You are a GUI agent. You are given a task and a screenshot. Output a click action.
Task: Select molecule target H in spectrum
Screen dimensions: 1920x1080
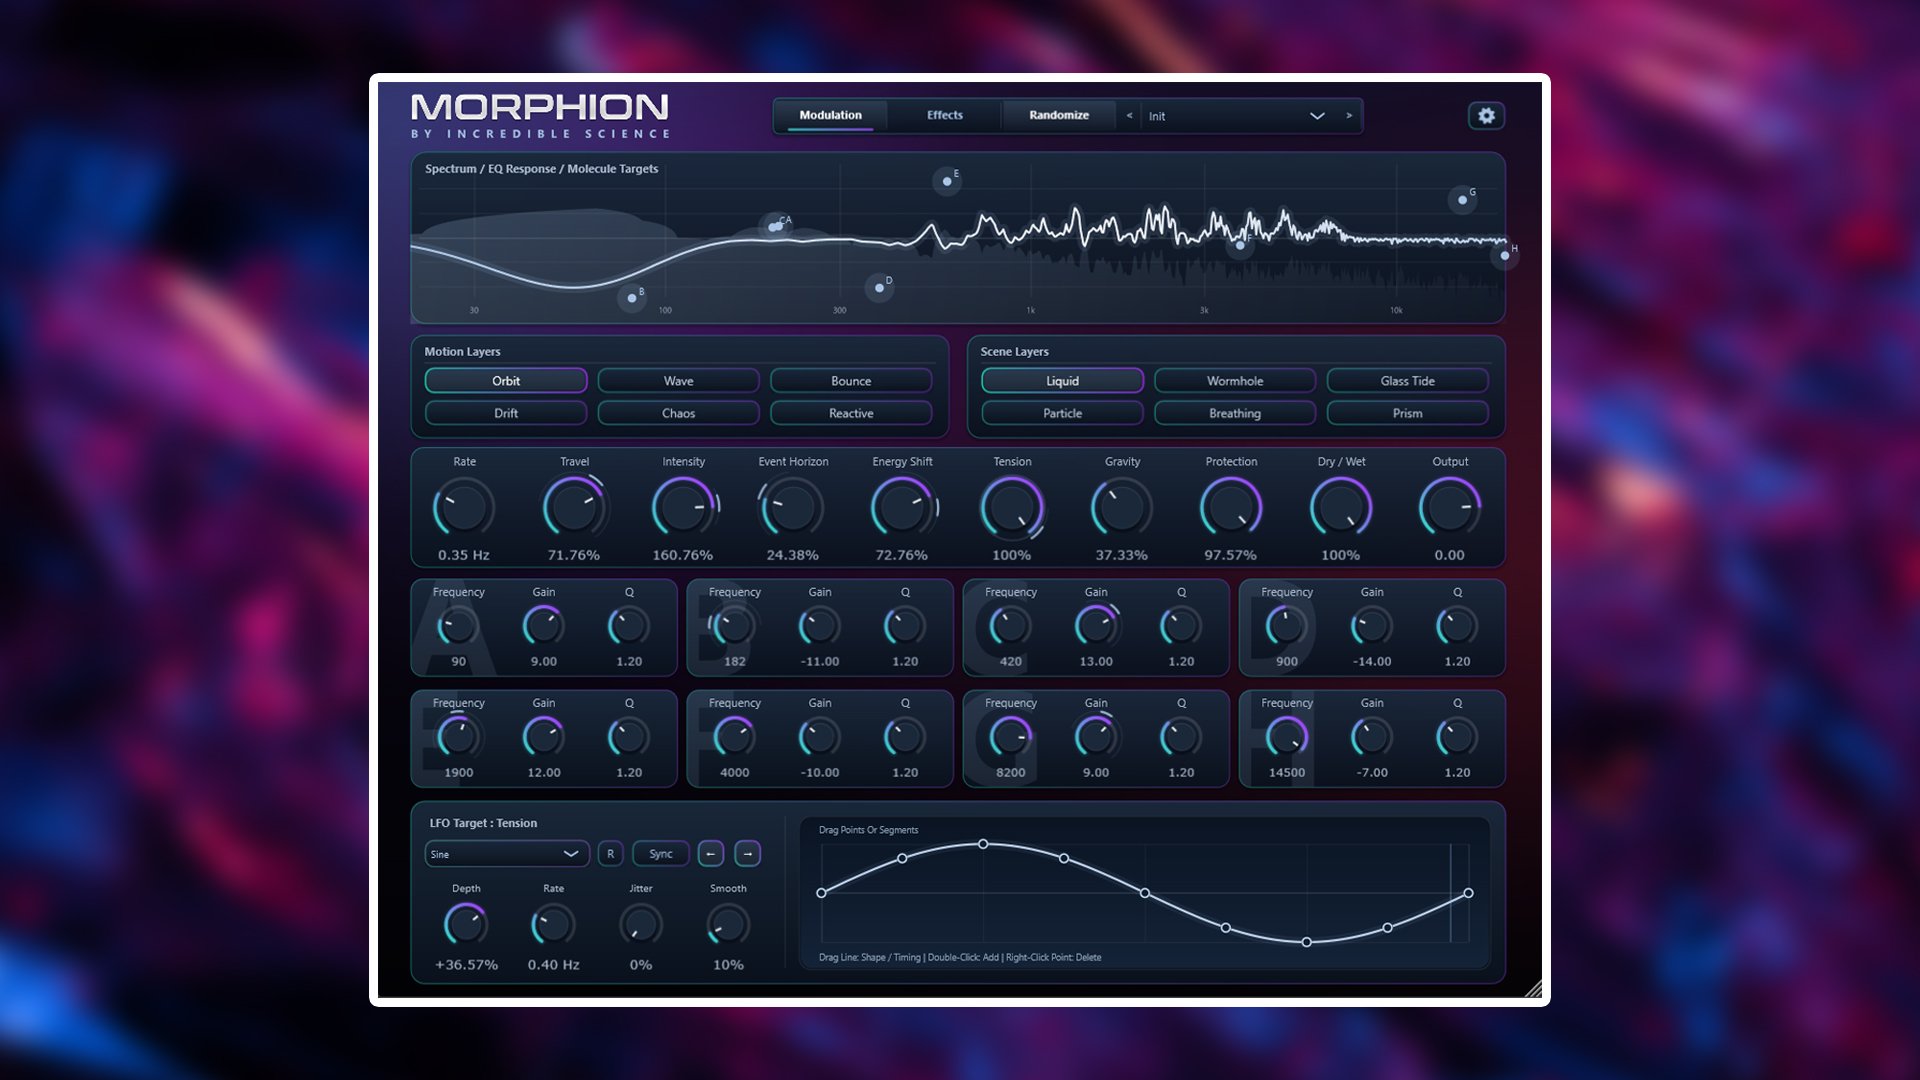[x=1505, y=256]
